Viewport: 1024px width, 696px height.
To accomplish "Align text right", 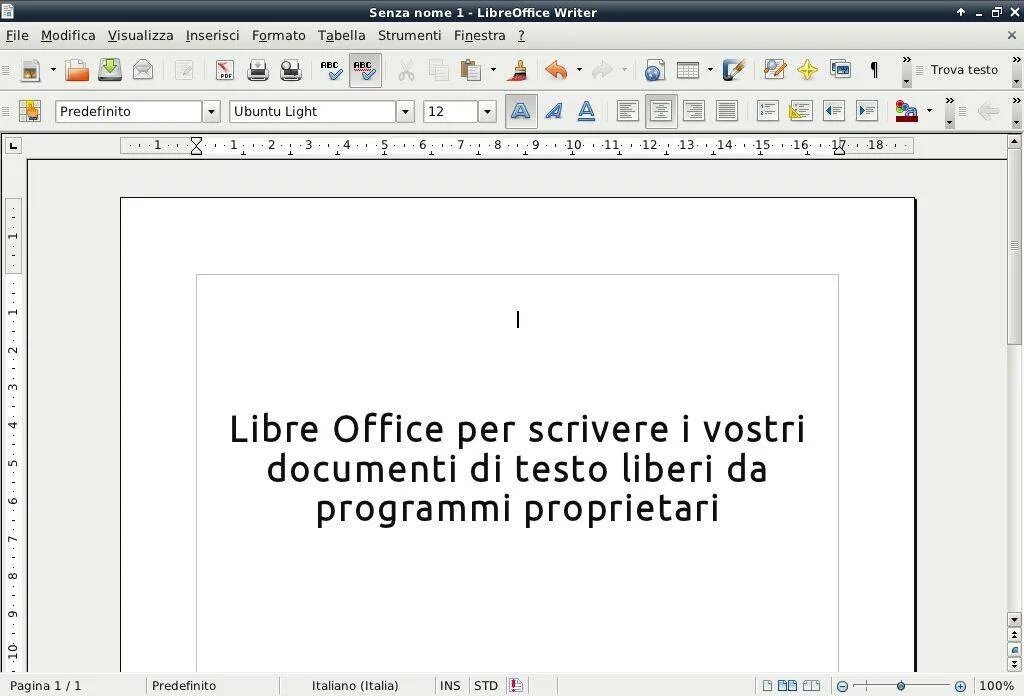I will 694,112.
